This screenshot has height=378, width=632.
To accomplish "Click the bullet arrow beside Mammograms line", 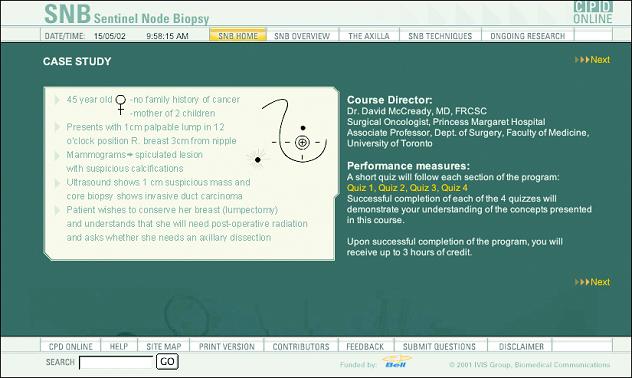I will coord(57,155).
